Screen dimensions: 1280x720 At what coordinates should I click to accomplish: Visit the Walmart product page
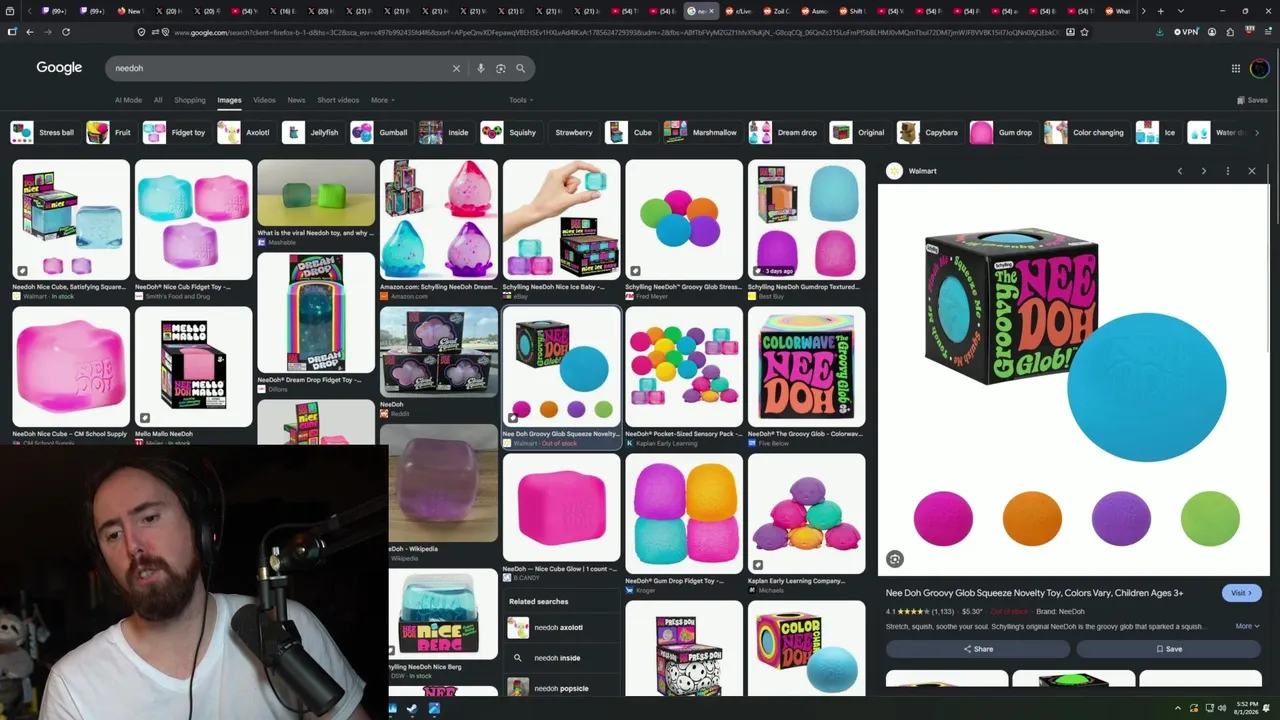pyautogui.click(x=1241, y=593)
